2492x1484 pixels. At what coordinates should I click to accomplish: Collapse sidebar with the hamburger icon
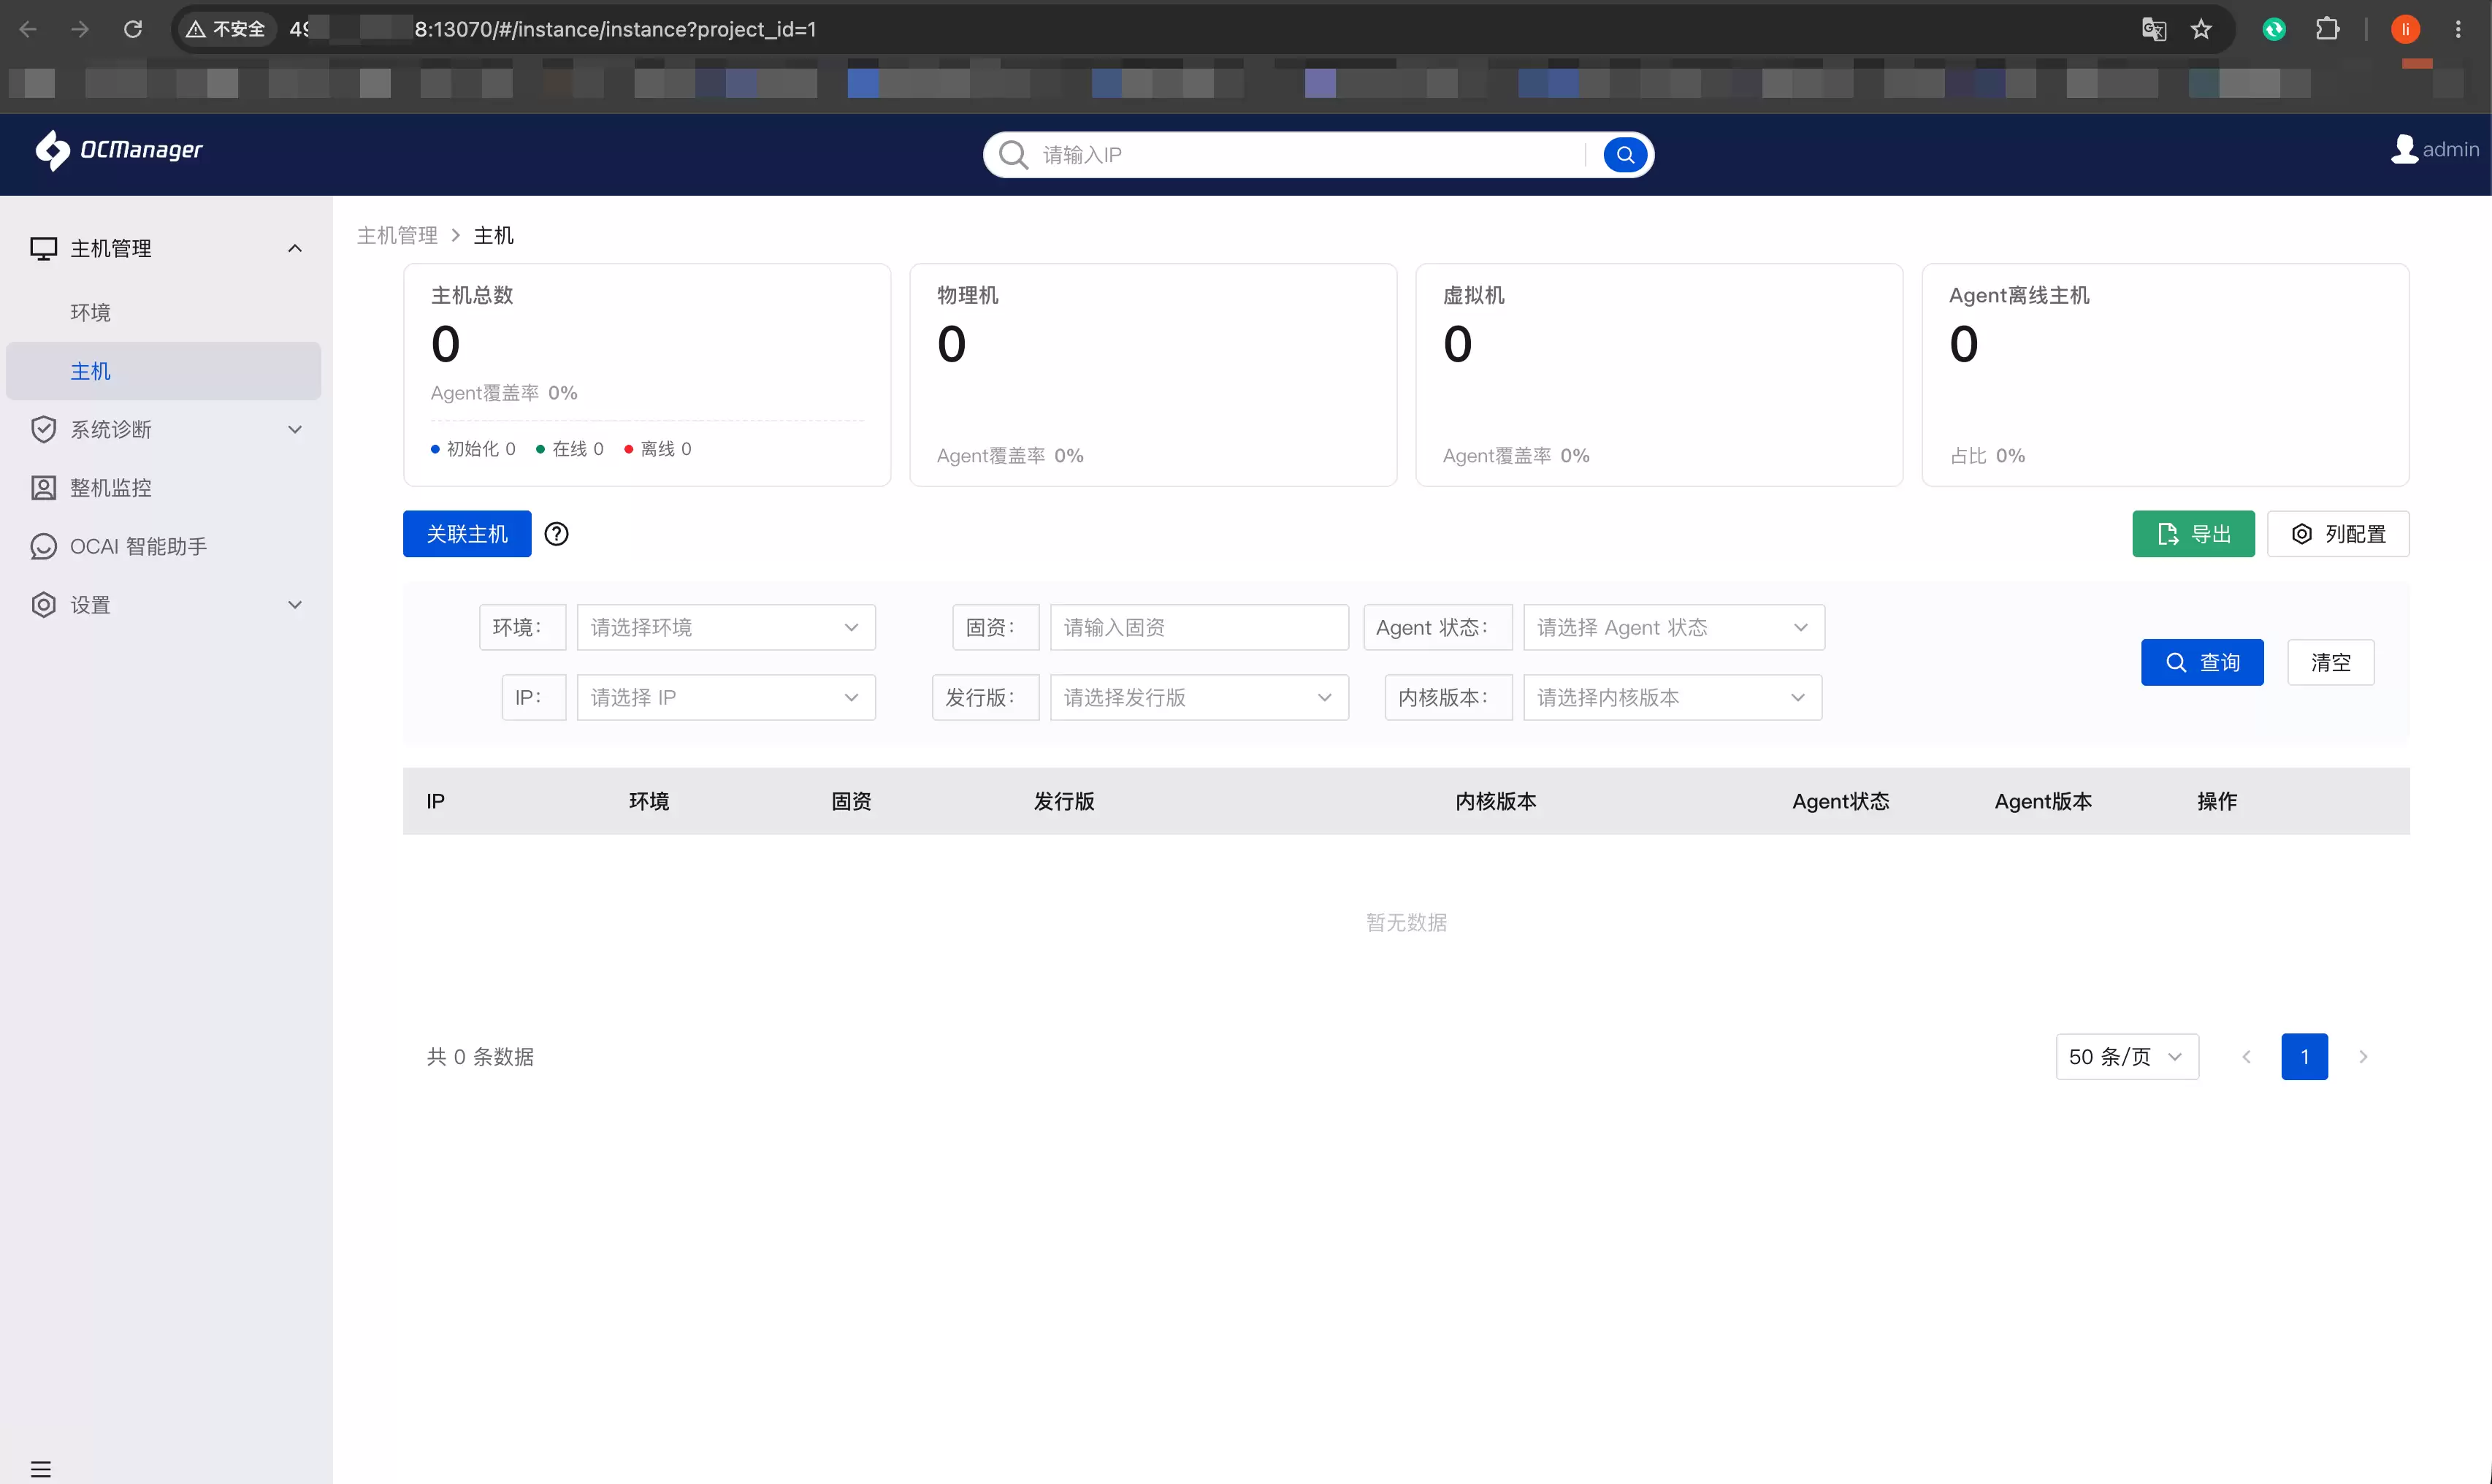[x=41, y=1469]
